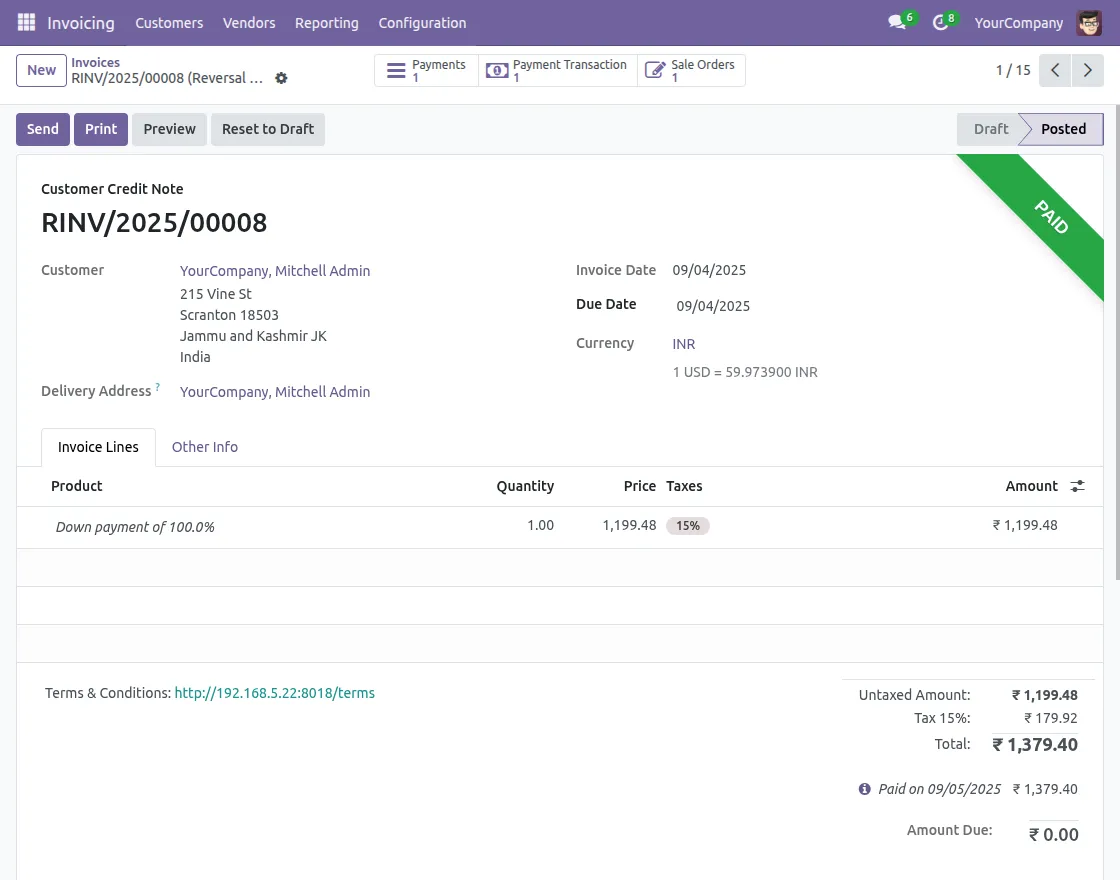
Task: Open the Payments smart button
Action: [x=427, y=70]
